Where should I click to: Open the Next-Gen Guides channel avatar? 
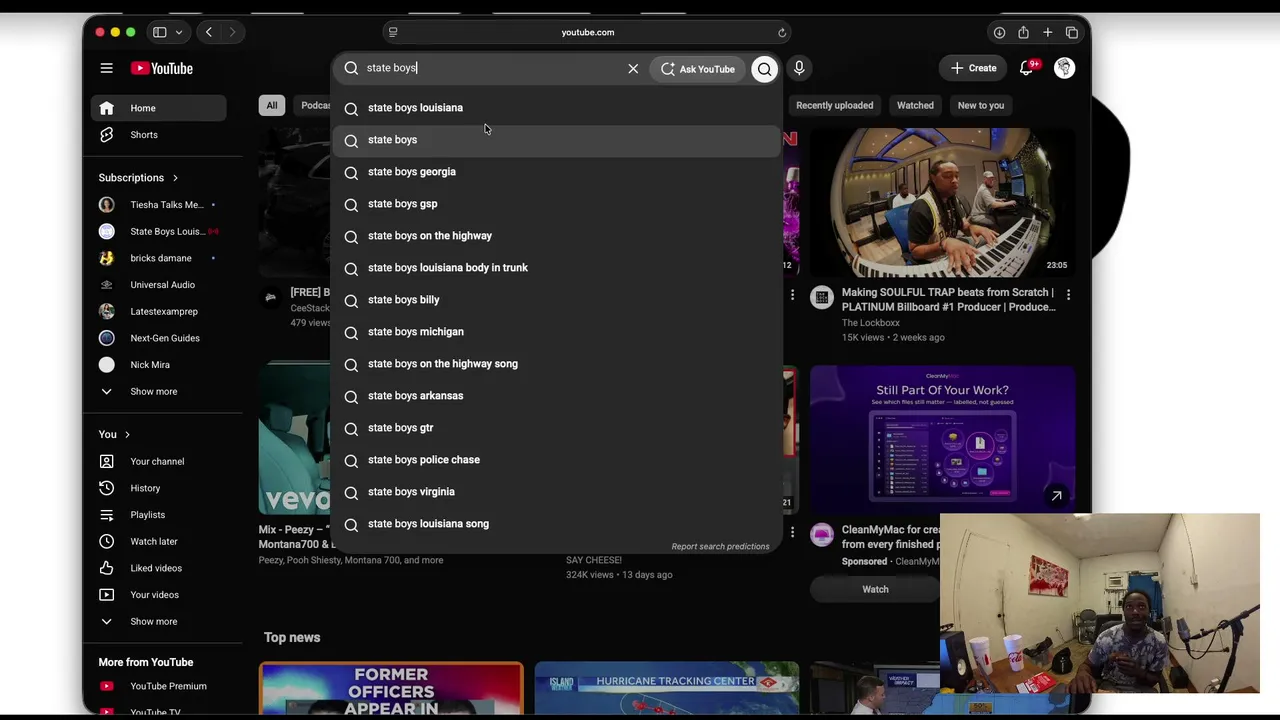107,338
